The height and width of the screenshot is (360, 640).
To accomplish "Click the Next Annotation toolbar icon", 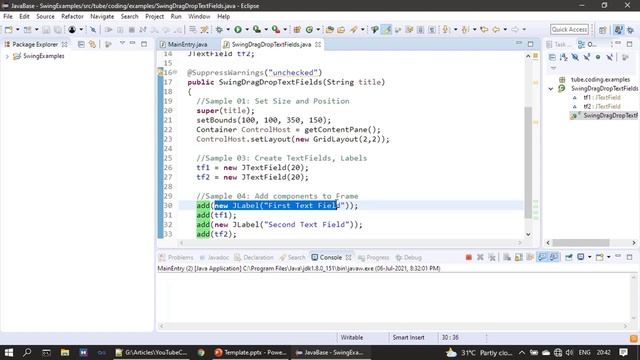I will [x=446, y=29].
